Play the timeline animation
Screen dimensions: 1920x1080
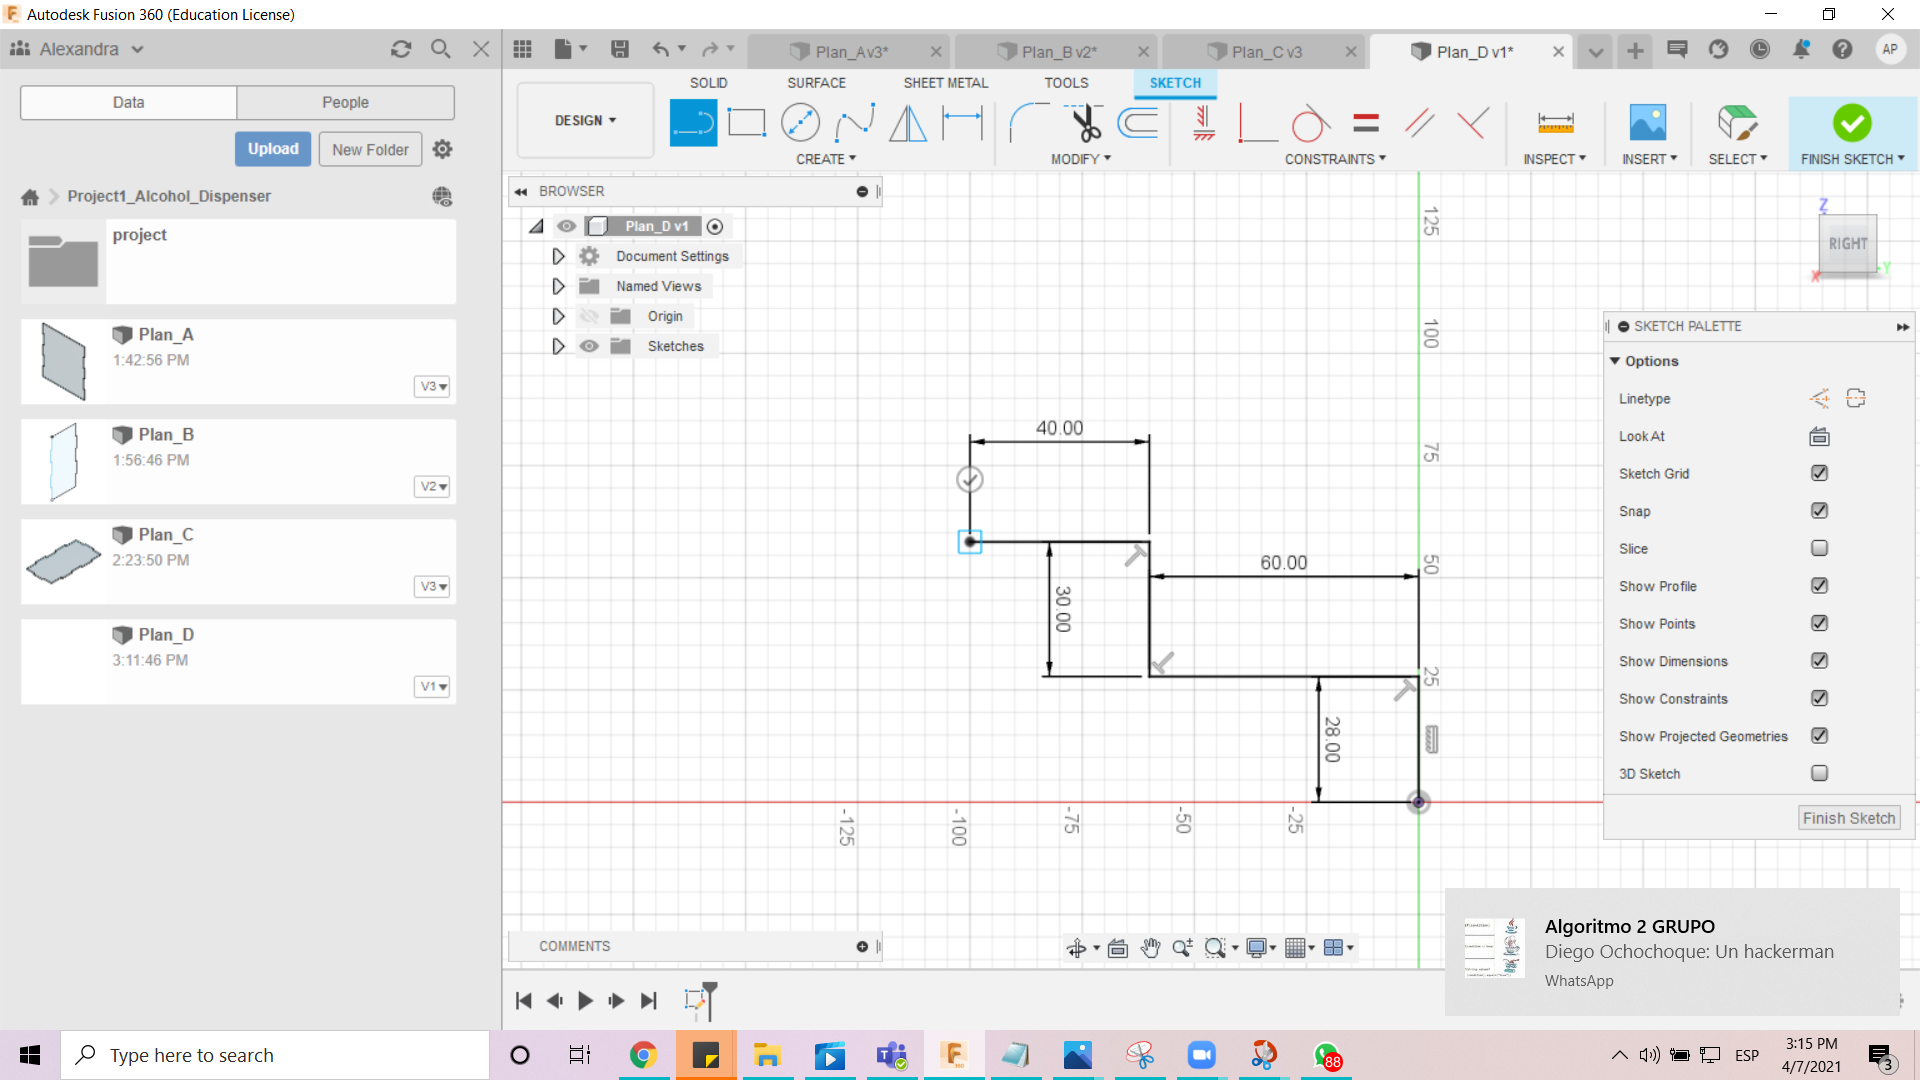585,1000
